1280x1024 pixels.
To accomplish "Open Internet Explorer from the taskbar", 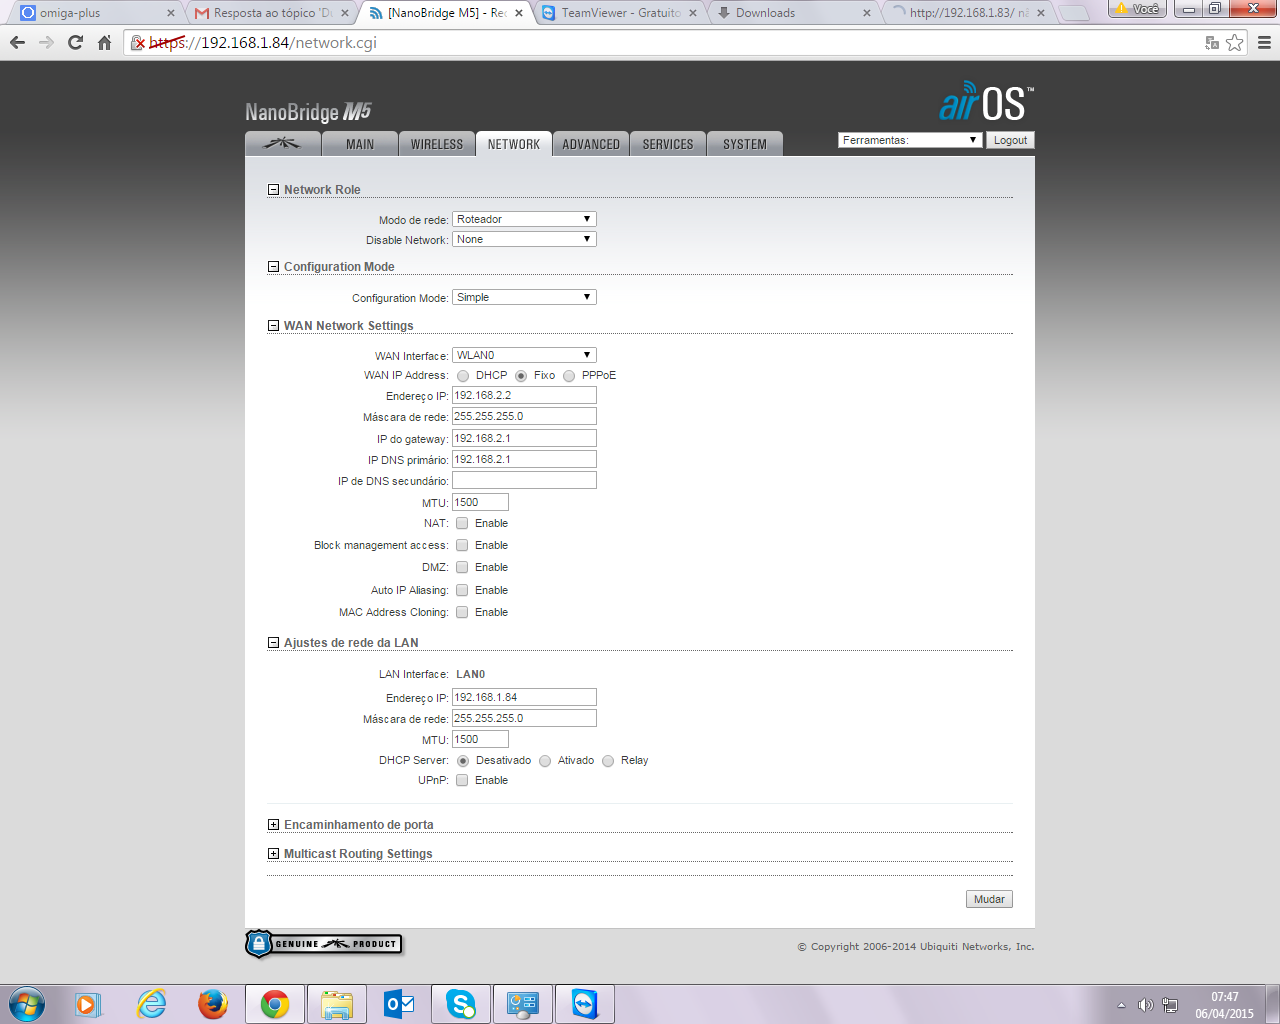I will pyautogui.click(x=152, y=1004).
